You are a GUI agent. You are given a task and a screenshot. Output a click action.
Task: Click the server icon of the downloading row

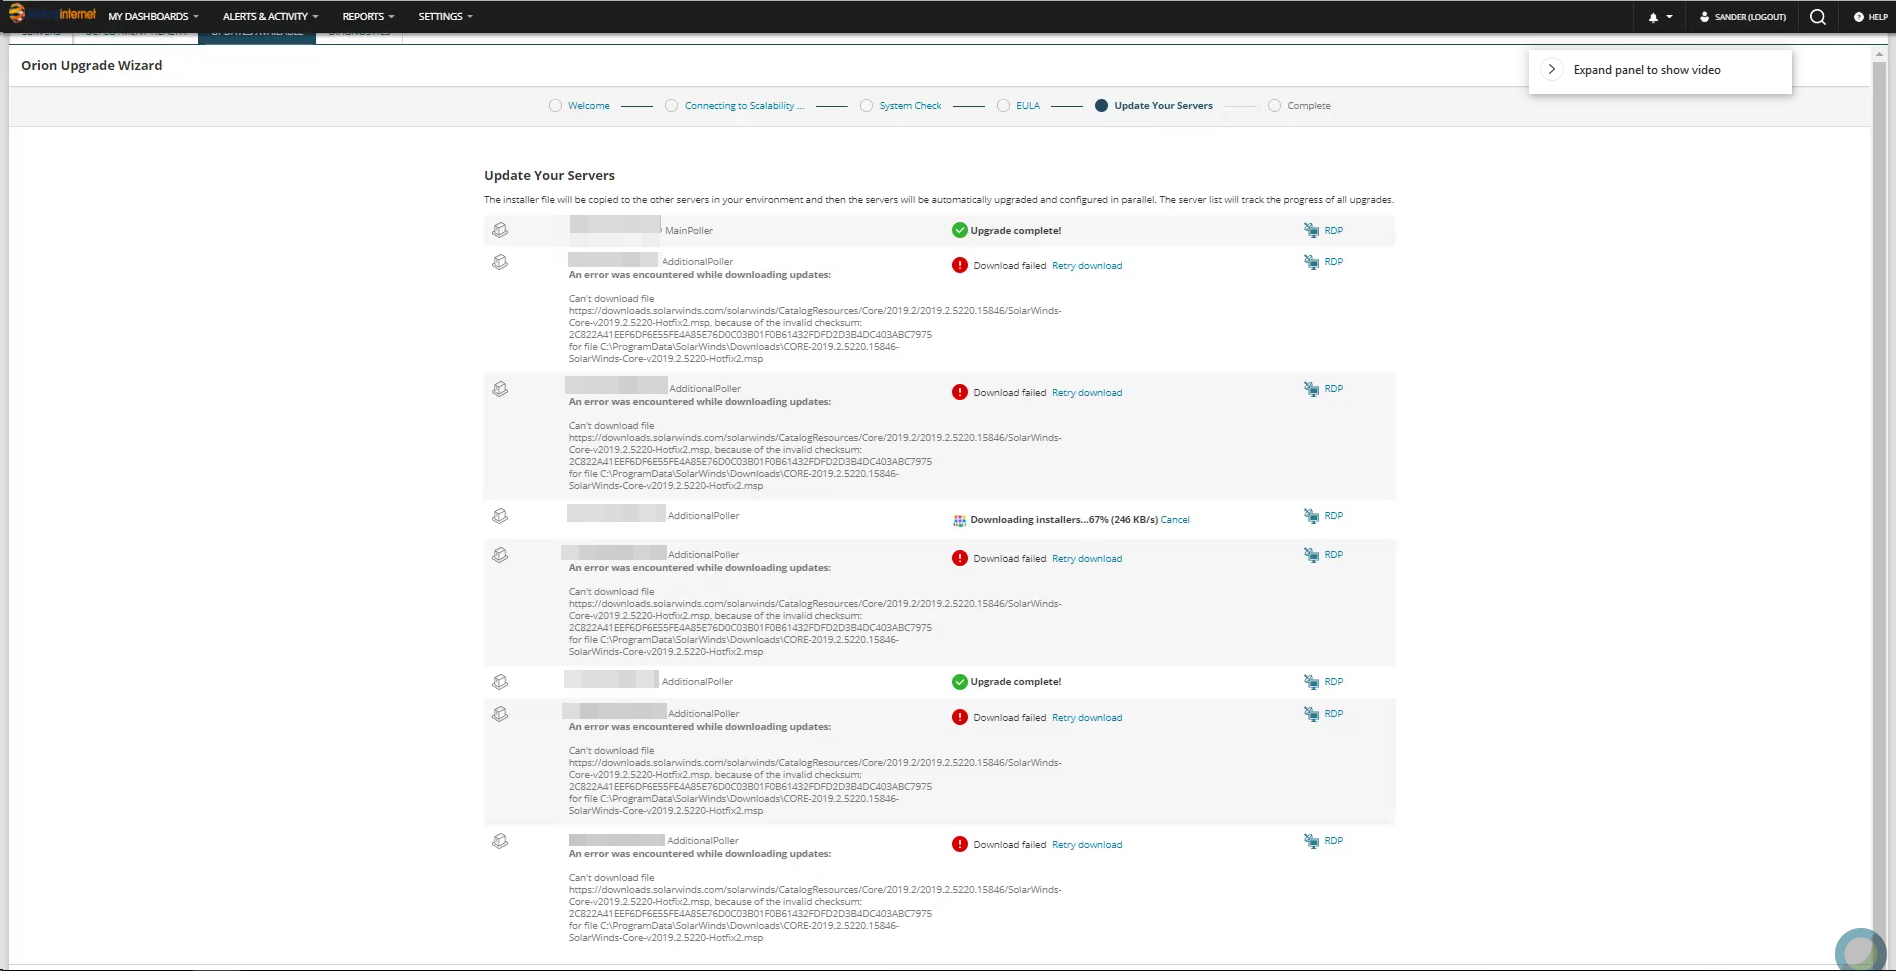tap(500, 516)
